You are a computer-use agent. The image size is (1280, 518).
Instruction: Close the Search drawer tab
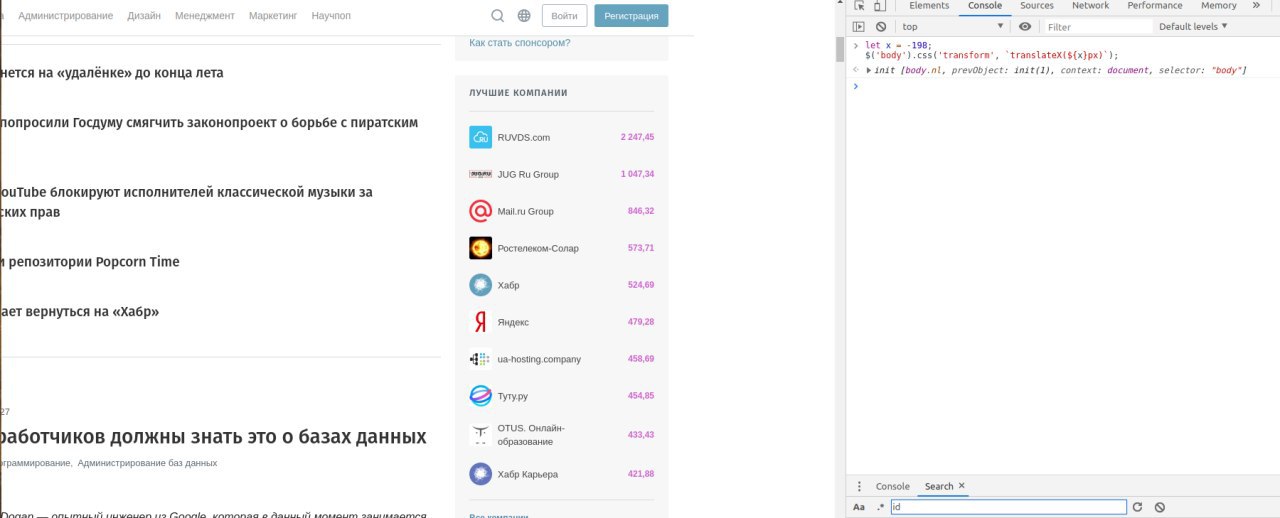(962, 486)
